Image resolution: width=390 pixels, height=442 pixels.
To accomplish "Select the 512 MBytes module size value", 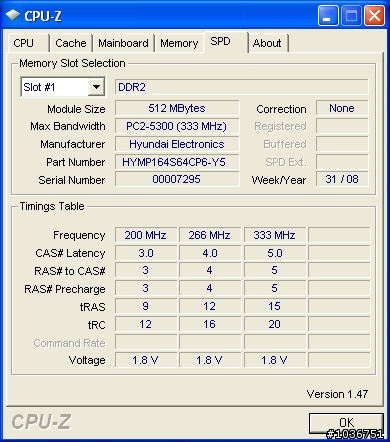I will click(177, 108).
